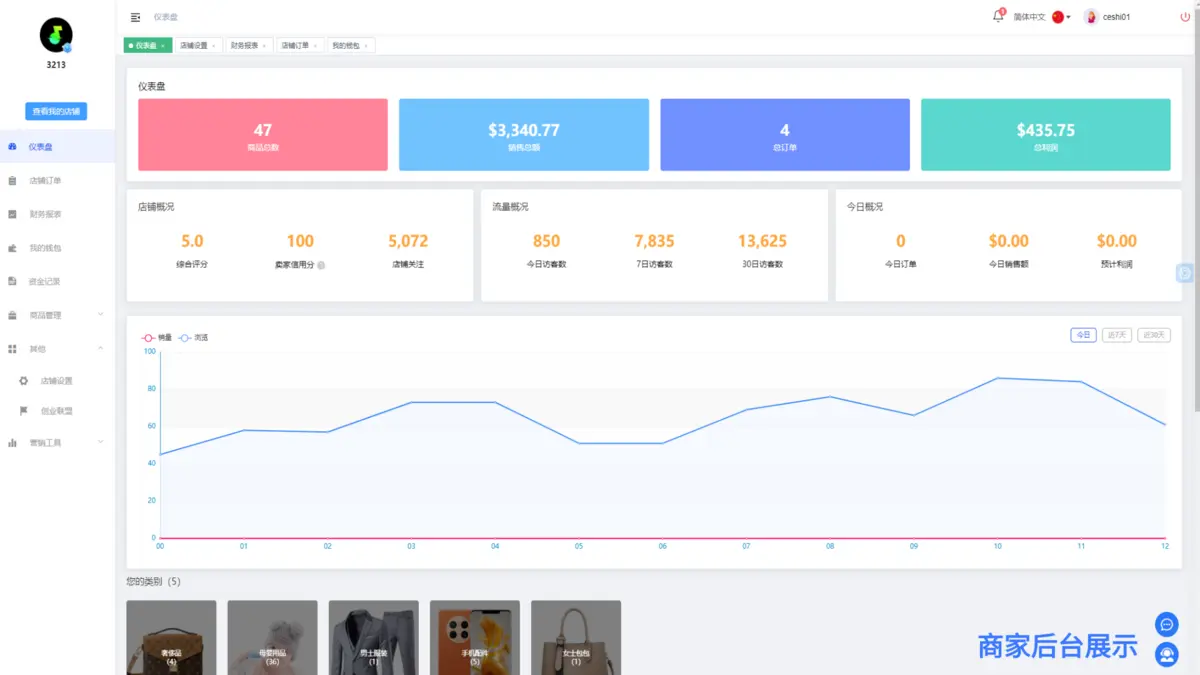This screenshot has width=1200, height=675.
Task: Open the blue chat bubble icon
Action: (x=1166, y=625)
